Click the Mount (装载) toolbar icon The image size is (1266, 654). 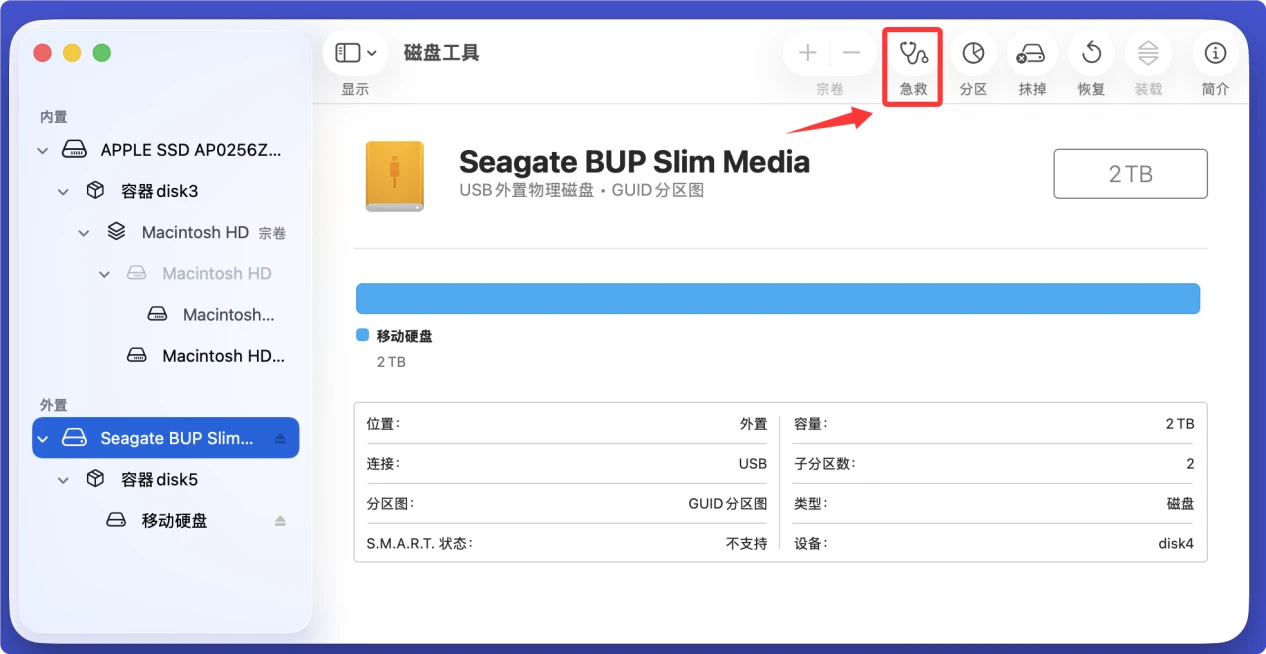click(1148, 53)
